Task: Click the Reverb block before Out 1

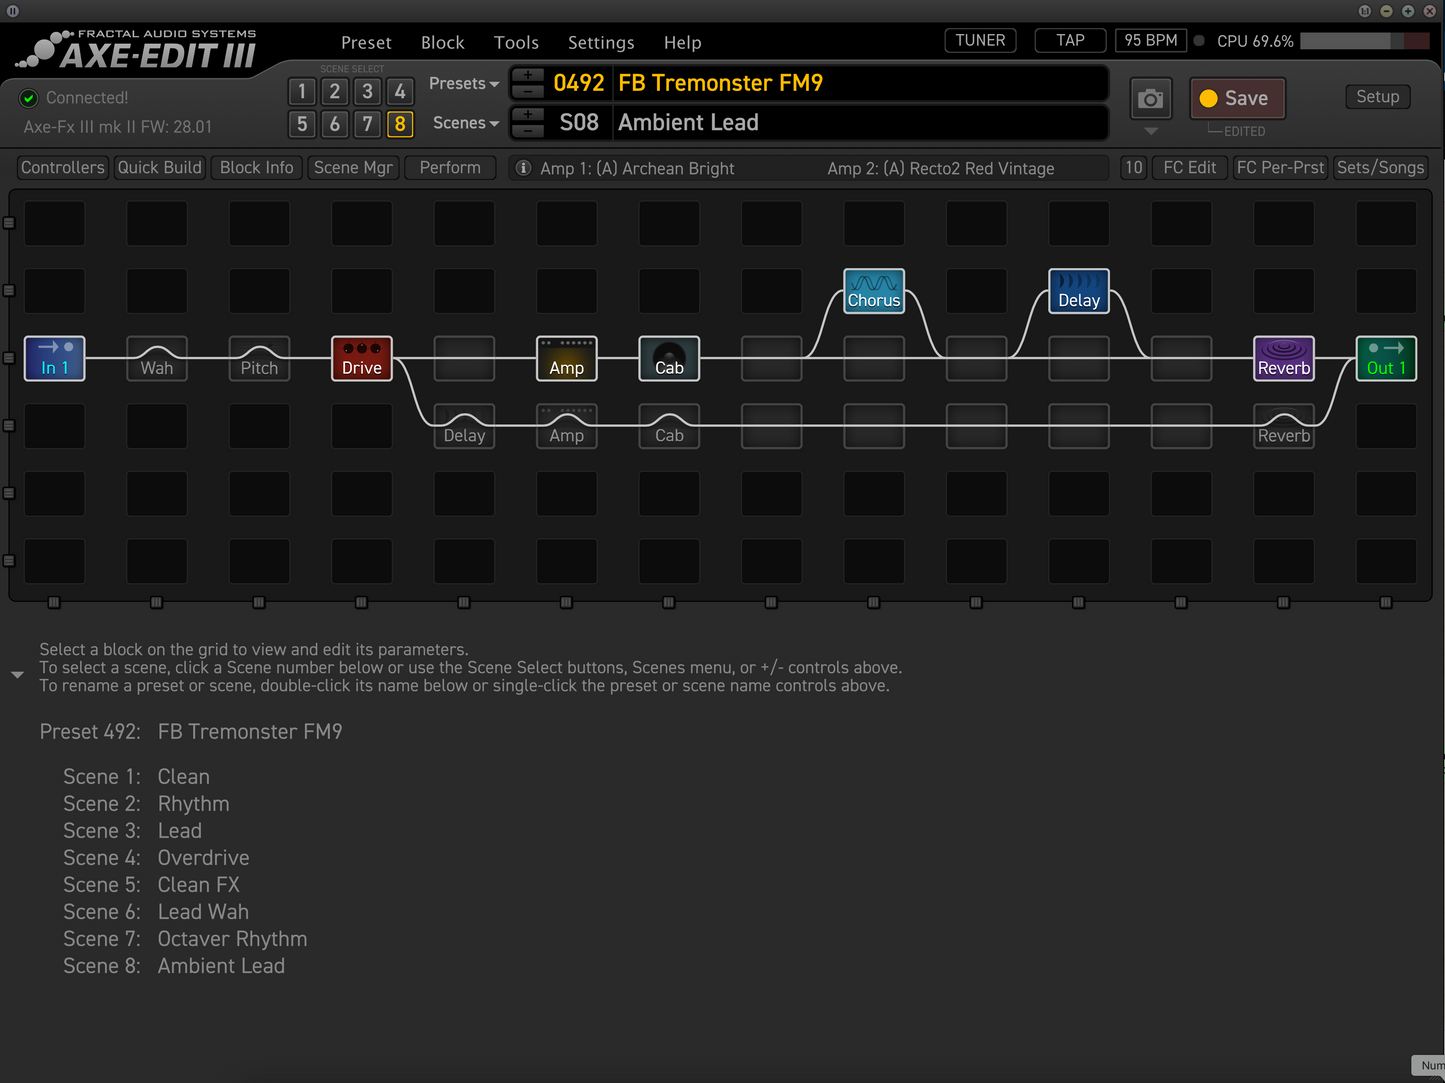Action: pos(1283,358)
